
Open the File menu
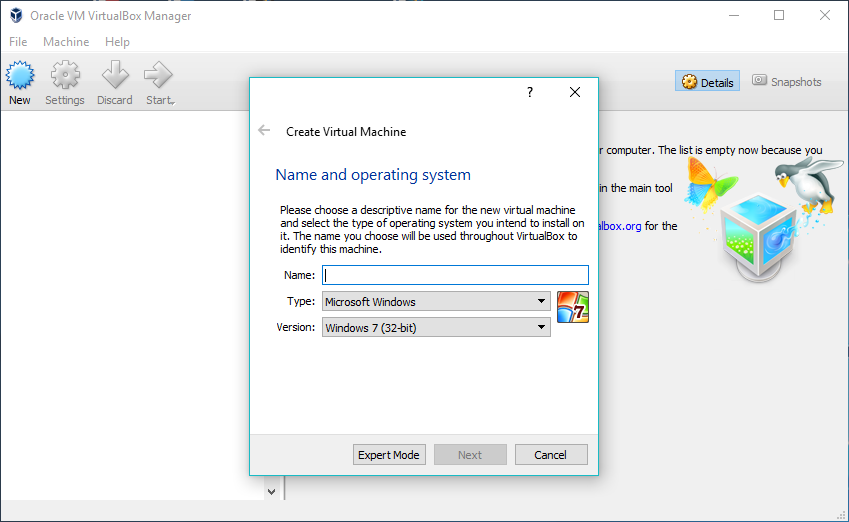[18, 42]
